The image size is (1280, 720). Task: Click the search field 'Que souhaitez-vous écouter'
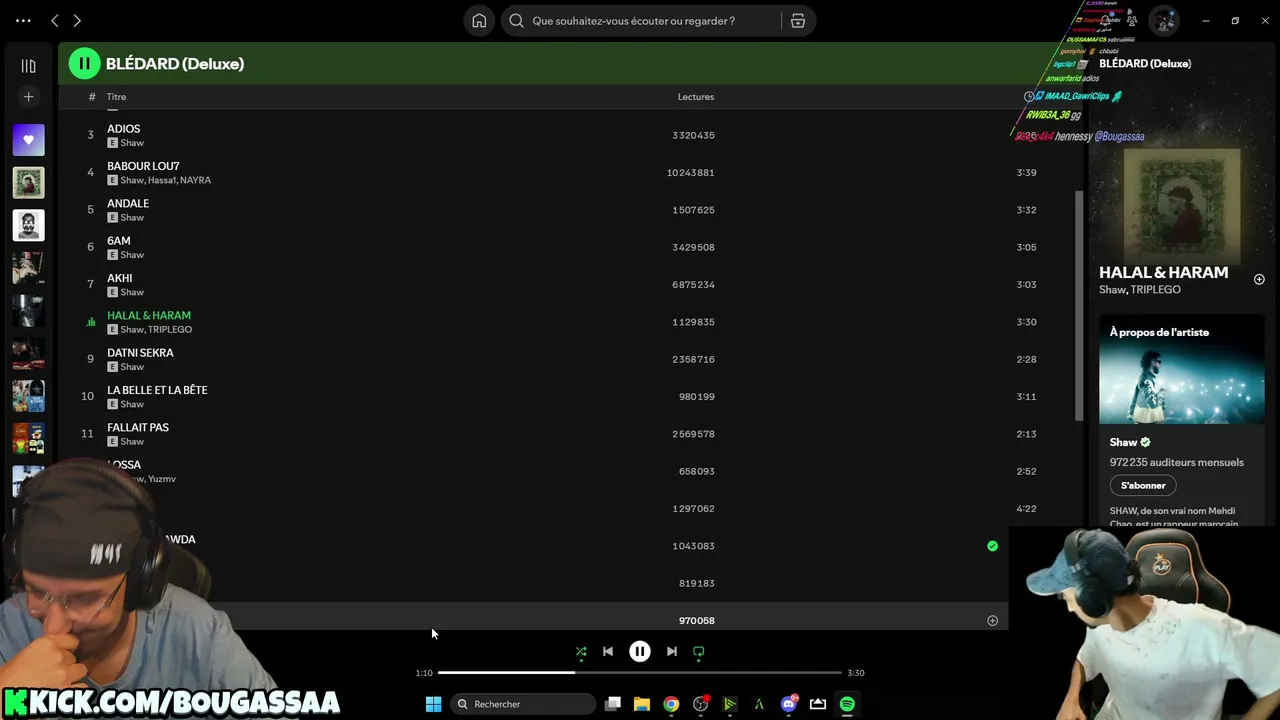coord(640,21)
